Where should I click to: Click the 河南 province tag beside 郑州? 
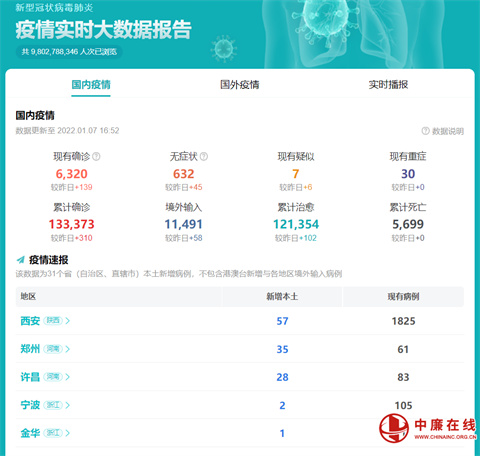[x=53, y=349]
